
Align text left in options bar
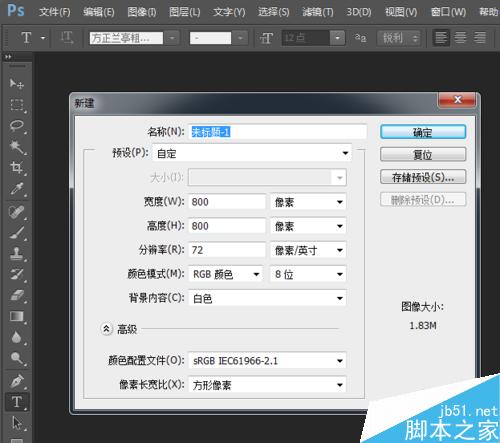click(x=441, y=38)
